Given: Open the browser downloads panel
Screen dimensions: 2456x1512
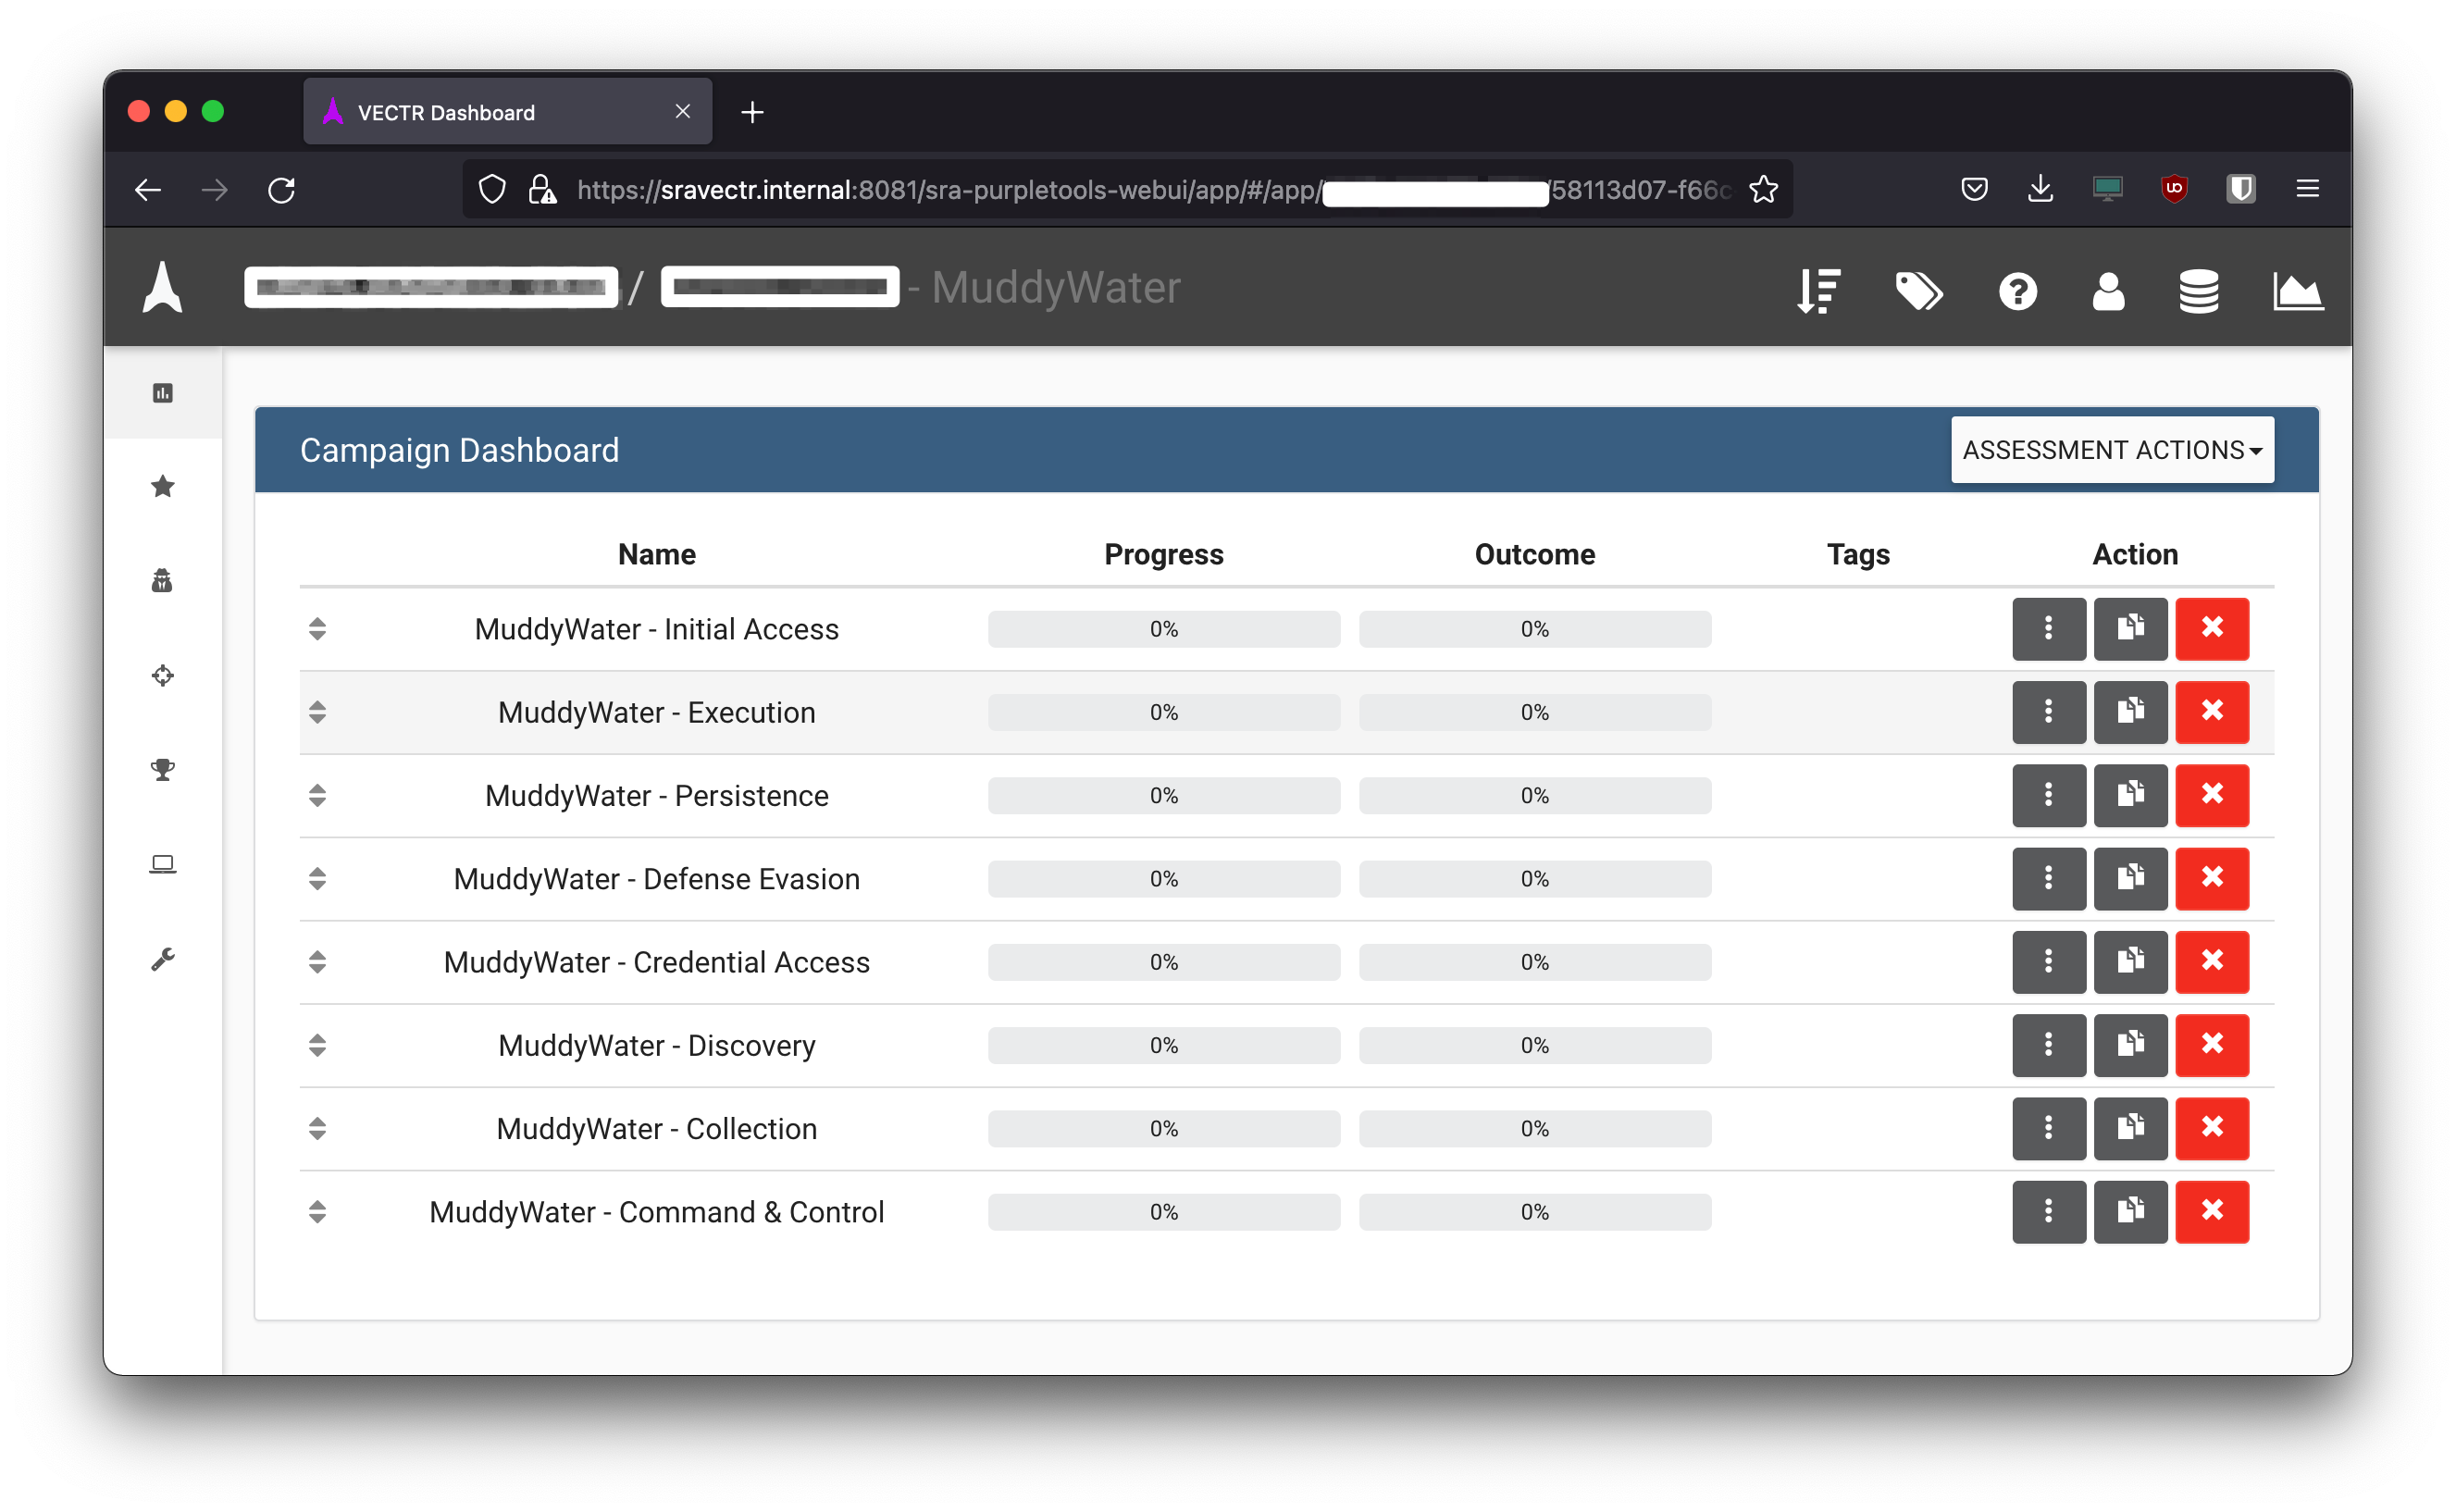Looking at the screenshot, I should 2040,188.
